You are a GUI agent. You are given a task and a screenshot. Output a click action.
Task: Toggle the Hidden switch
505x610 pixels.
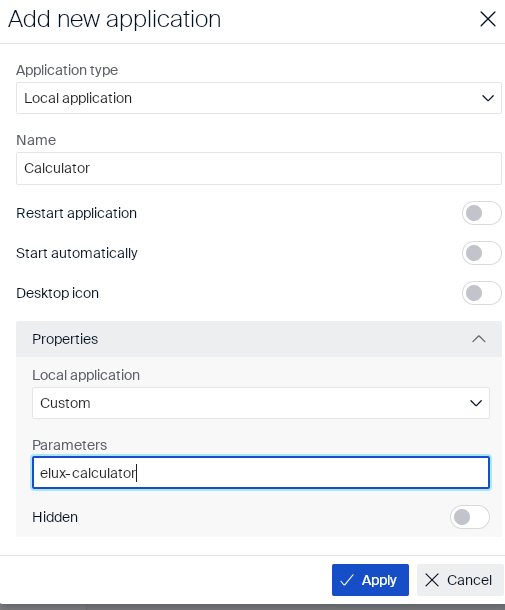coord(470,517)
